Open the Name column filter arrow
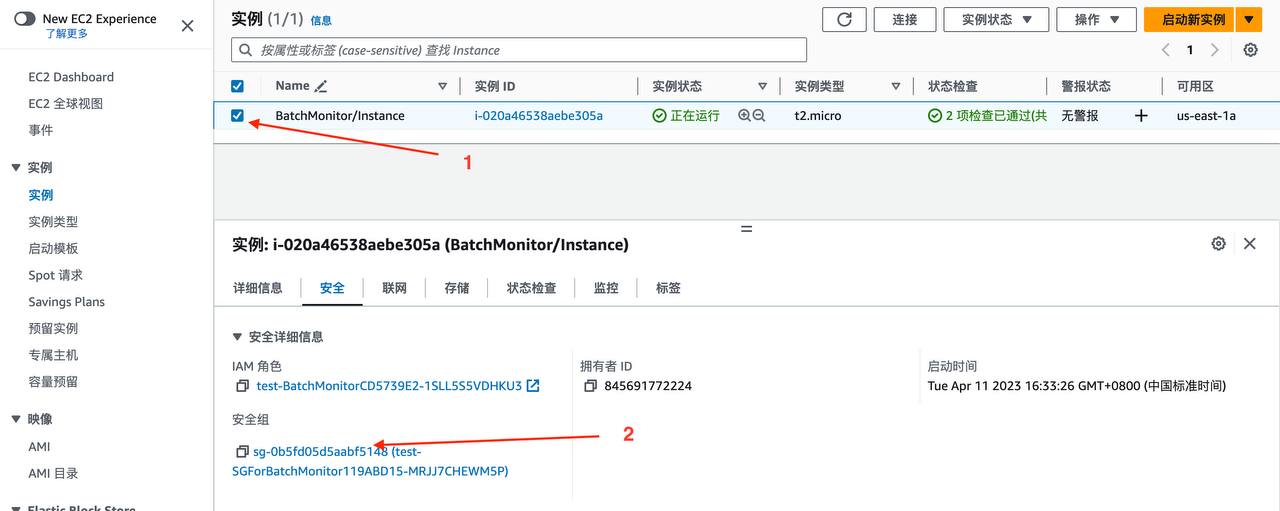 tap(443, 86)
